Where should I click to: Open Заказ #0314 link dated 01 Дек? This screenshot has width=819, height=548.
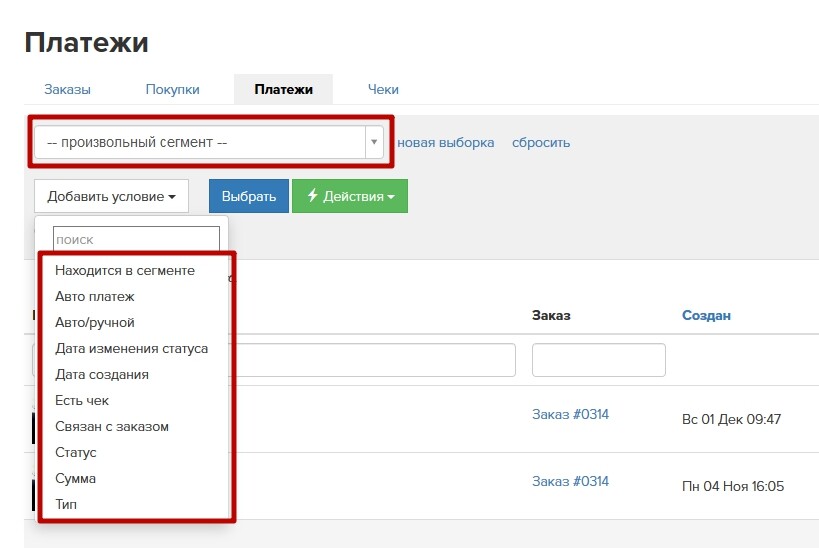[x=570, y=414]
